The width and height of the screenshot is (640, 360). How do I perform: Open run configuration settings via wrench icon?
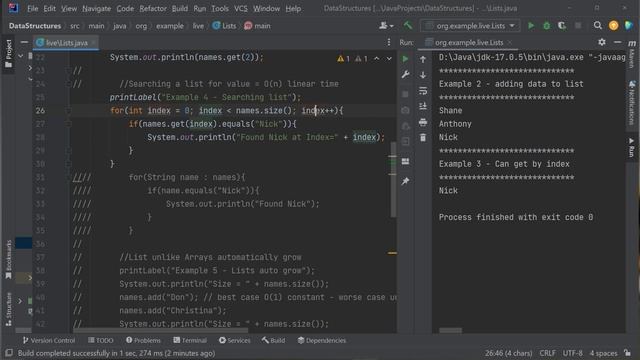pyautogui.click(x=405, y=75)
